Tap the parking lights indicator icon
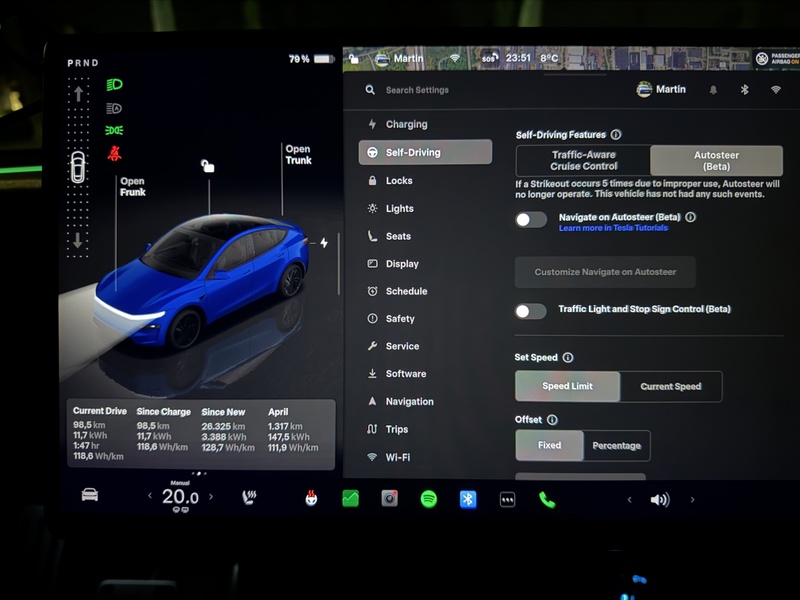Screen dimensions: 800x600 (x=114, y=131)
